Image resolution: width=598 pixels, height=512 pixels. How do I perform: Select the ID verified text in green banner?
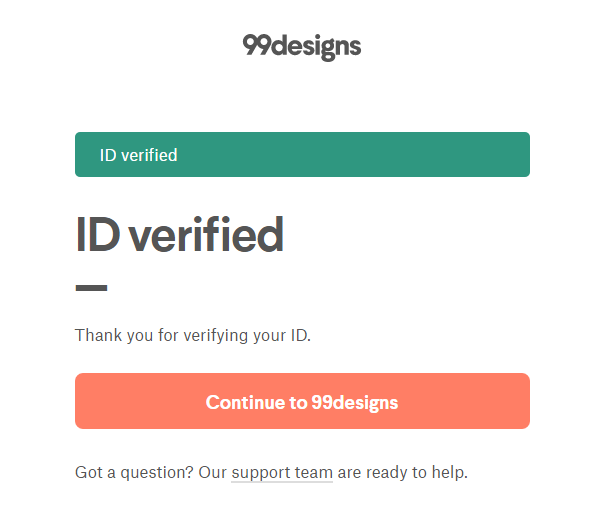(x=138, y=155)
